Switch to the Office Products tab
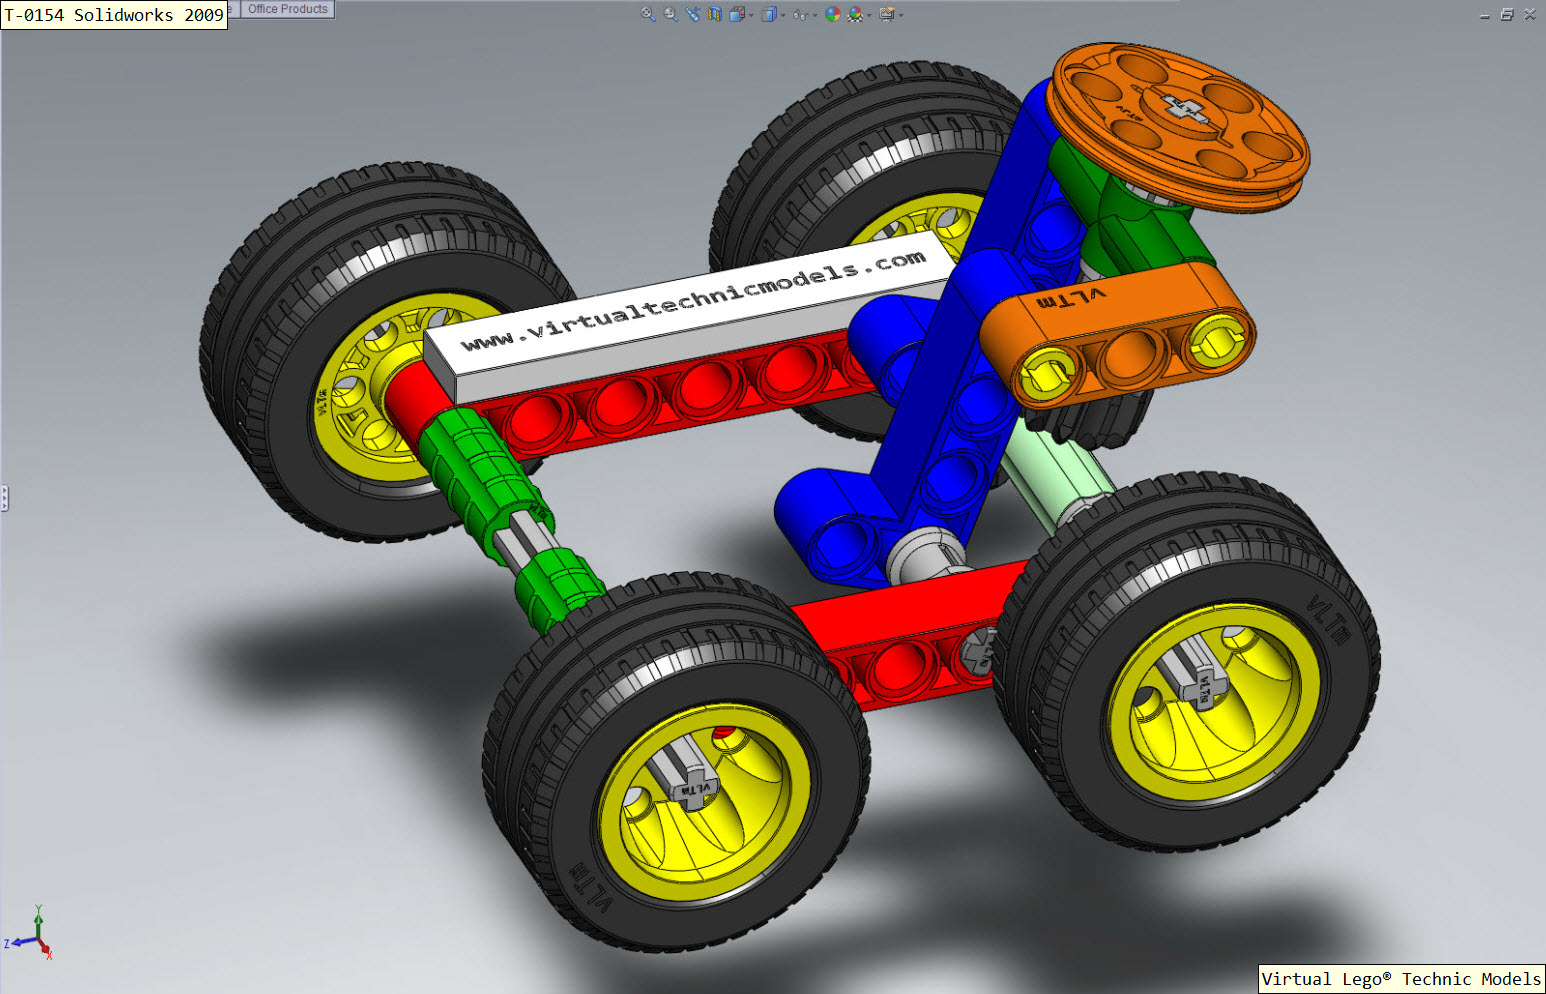The image size is (1546, 994). tap(288, 9)
